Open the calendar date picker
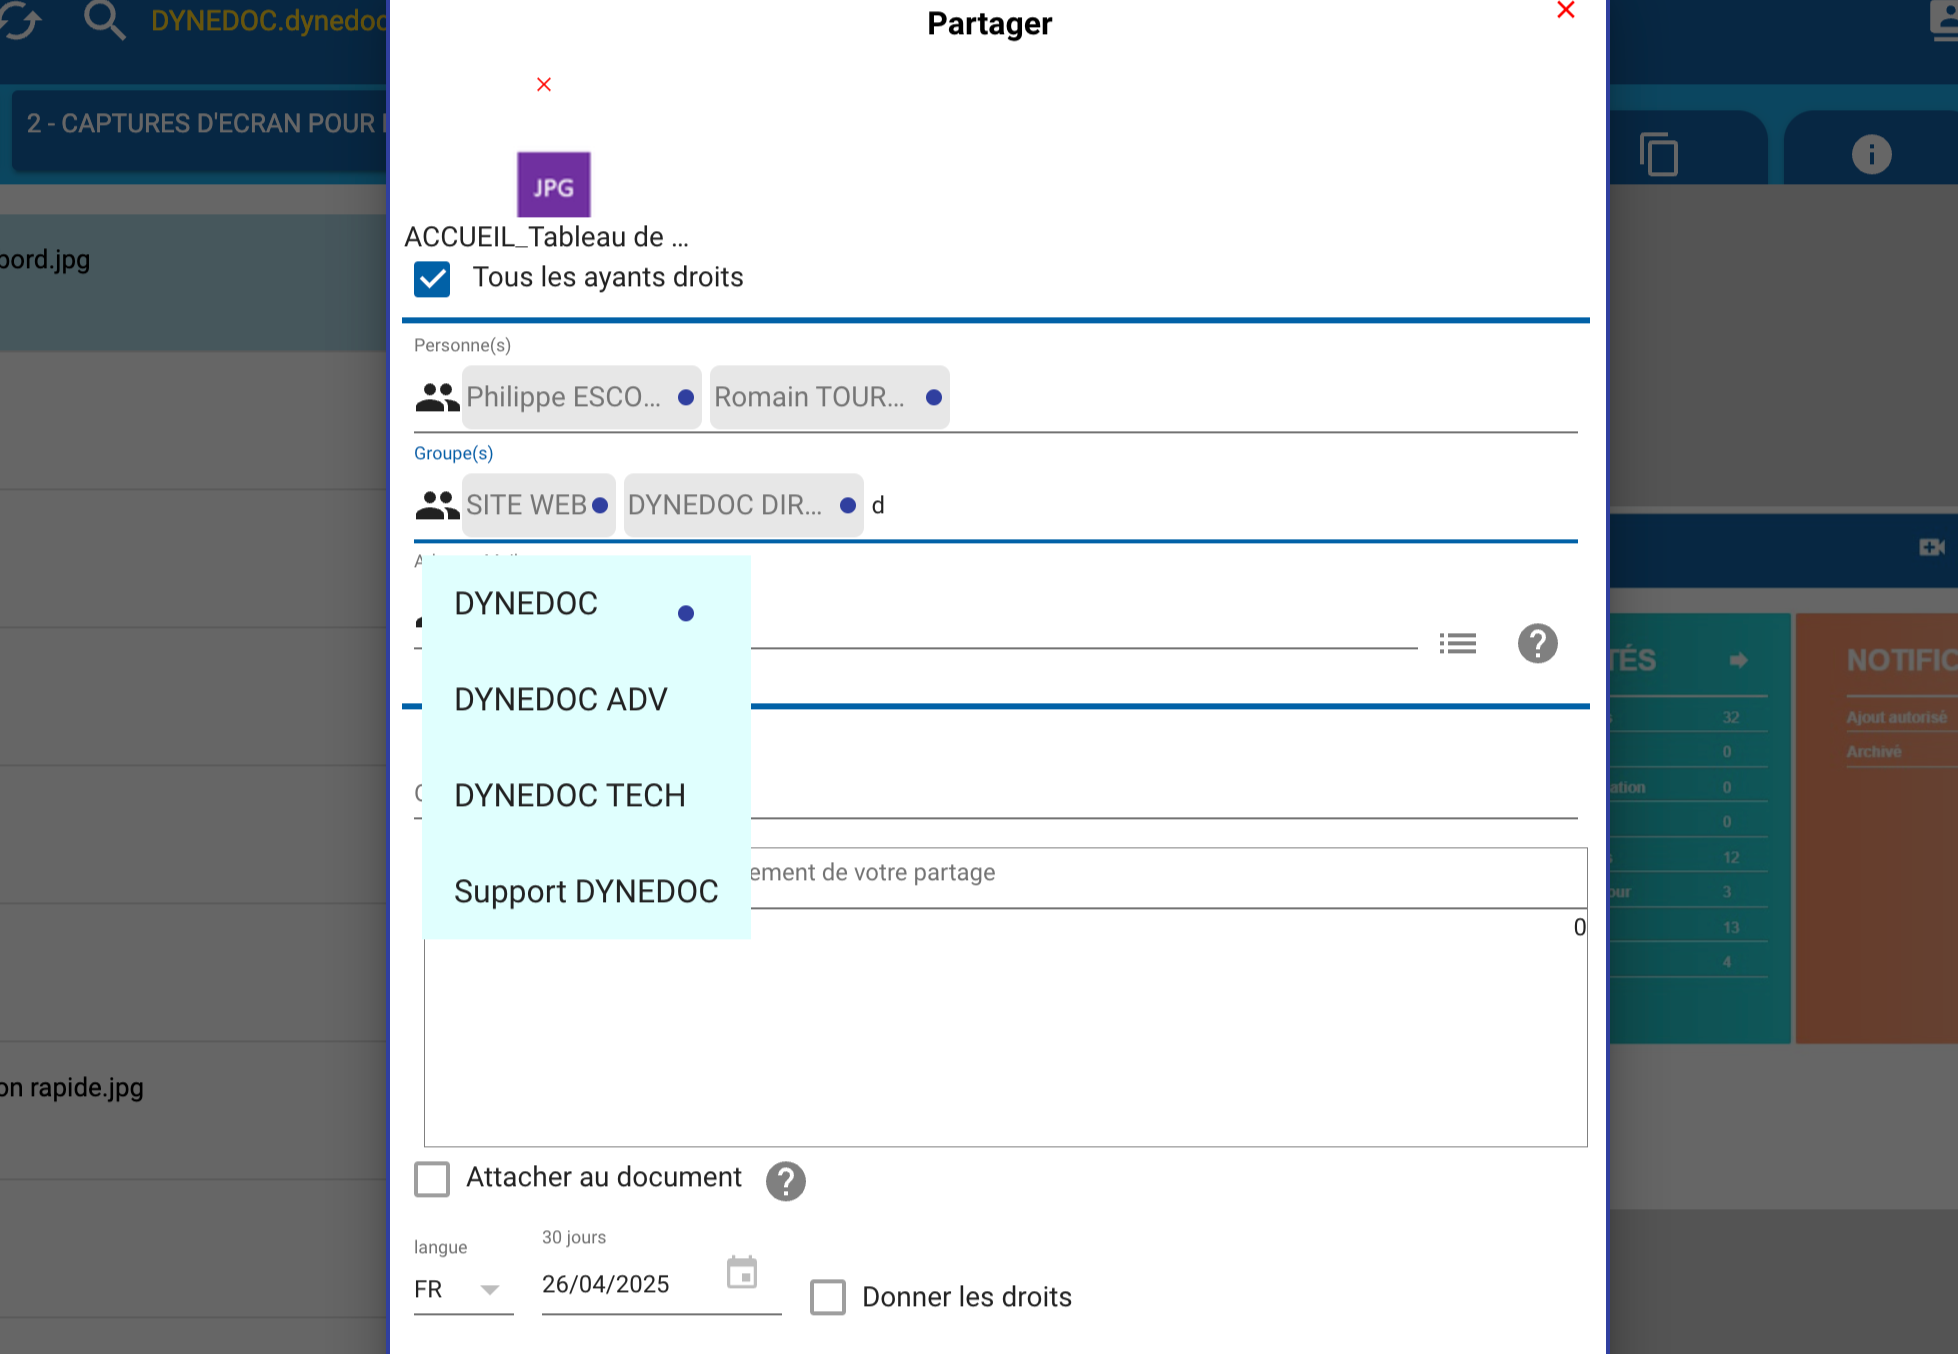The image size is (1958, 1354). 742,1273
